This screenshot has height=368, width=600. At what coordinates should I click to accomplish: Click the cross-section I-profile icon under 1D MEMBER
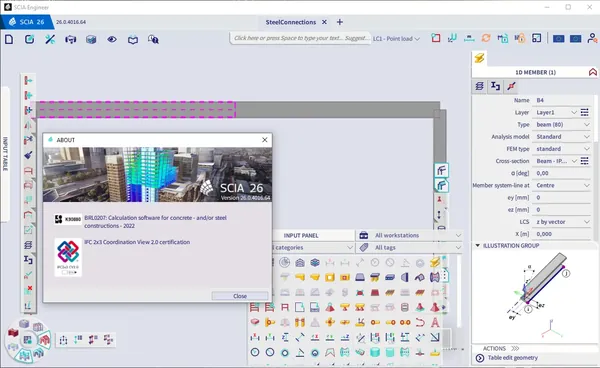495,86
